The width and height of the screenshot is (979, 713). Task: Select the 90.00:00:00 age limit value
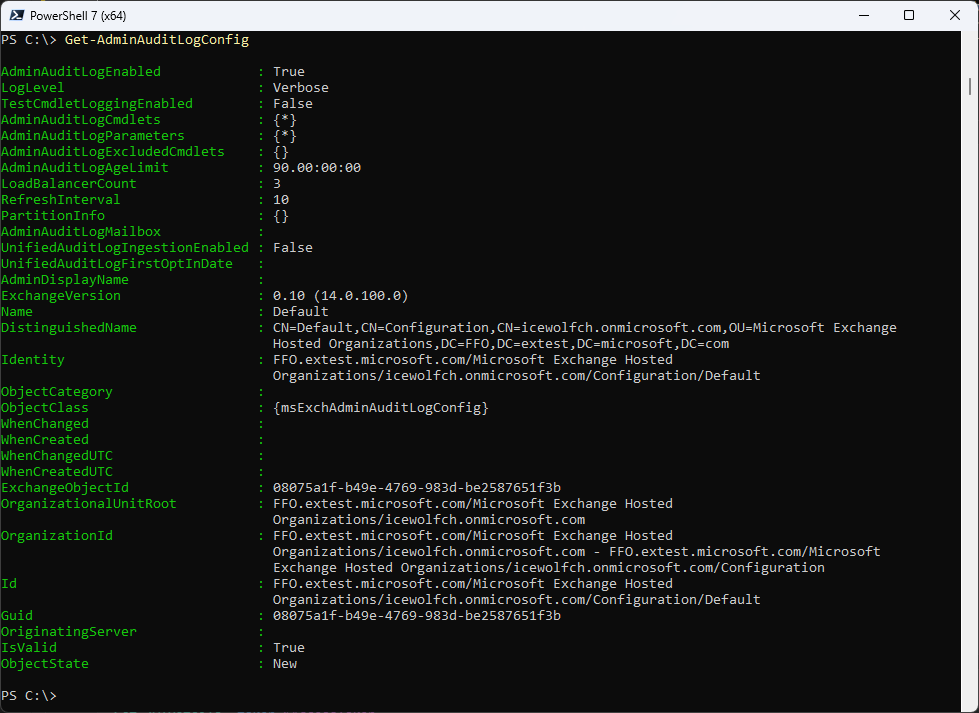[317, 168]
